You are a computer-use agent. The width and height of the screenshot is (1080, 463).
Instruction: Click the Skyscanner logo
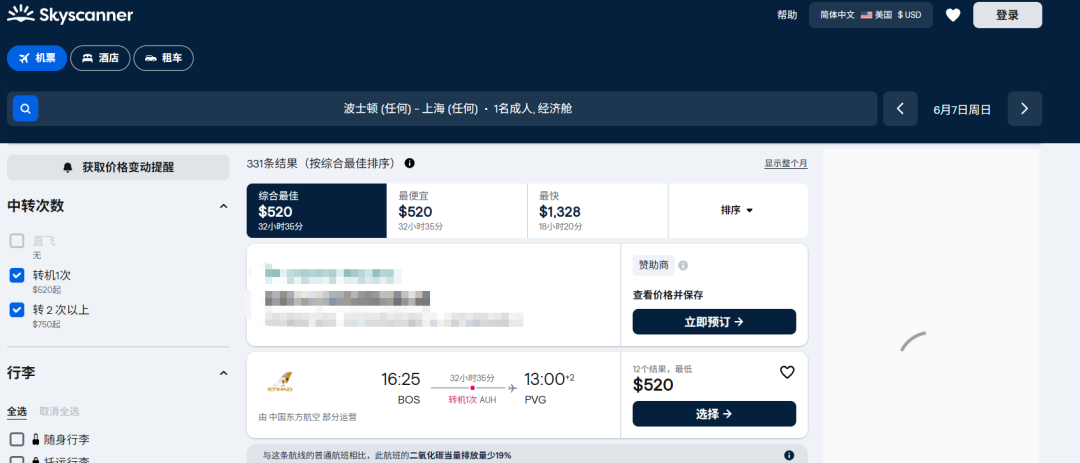[x=70, y=15]
